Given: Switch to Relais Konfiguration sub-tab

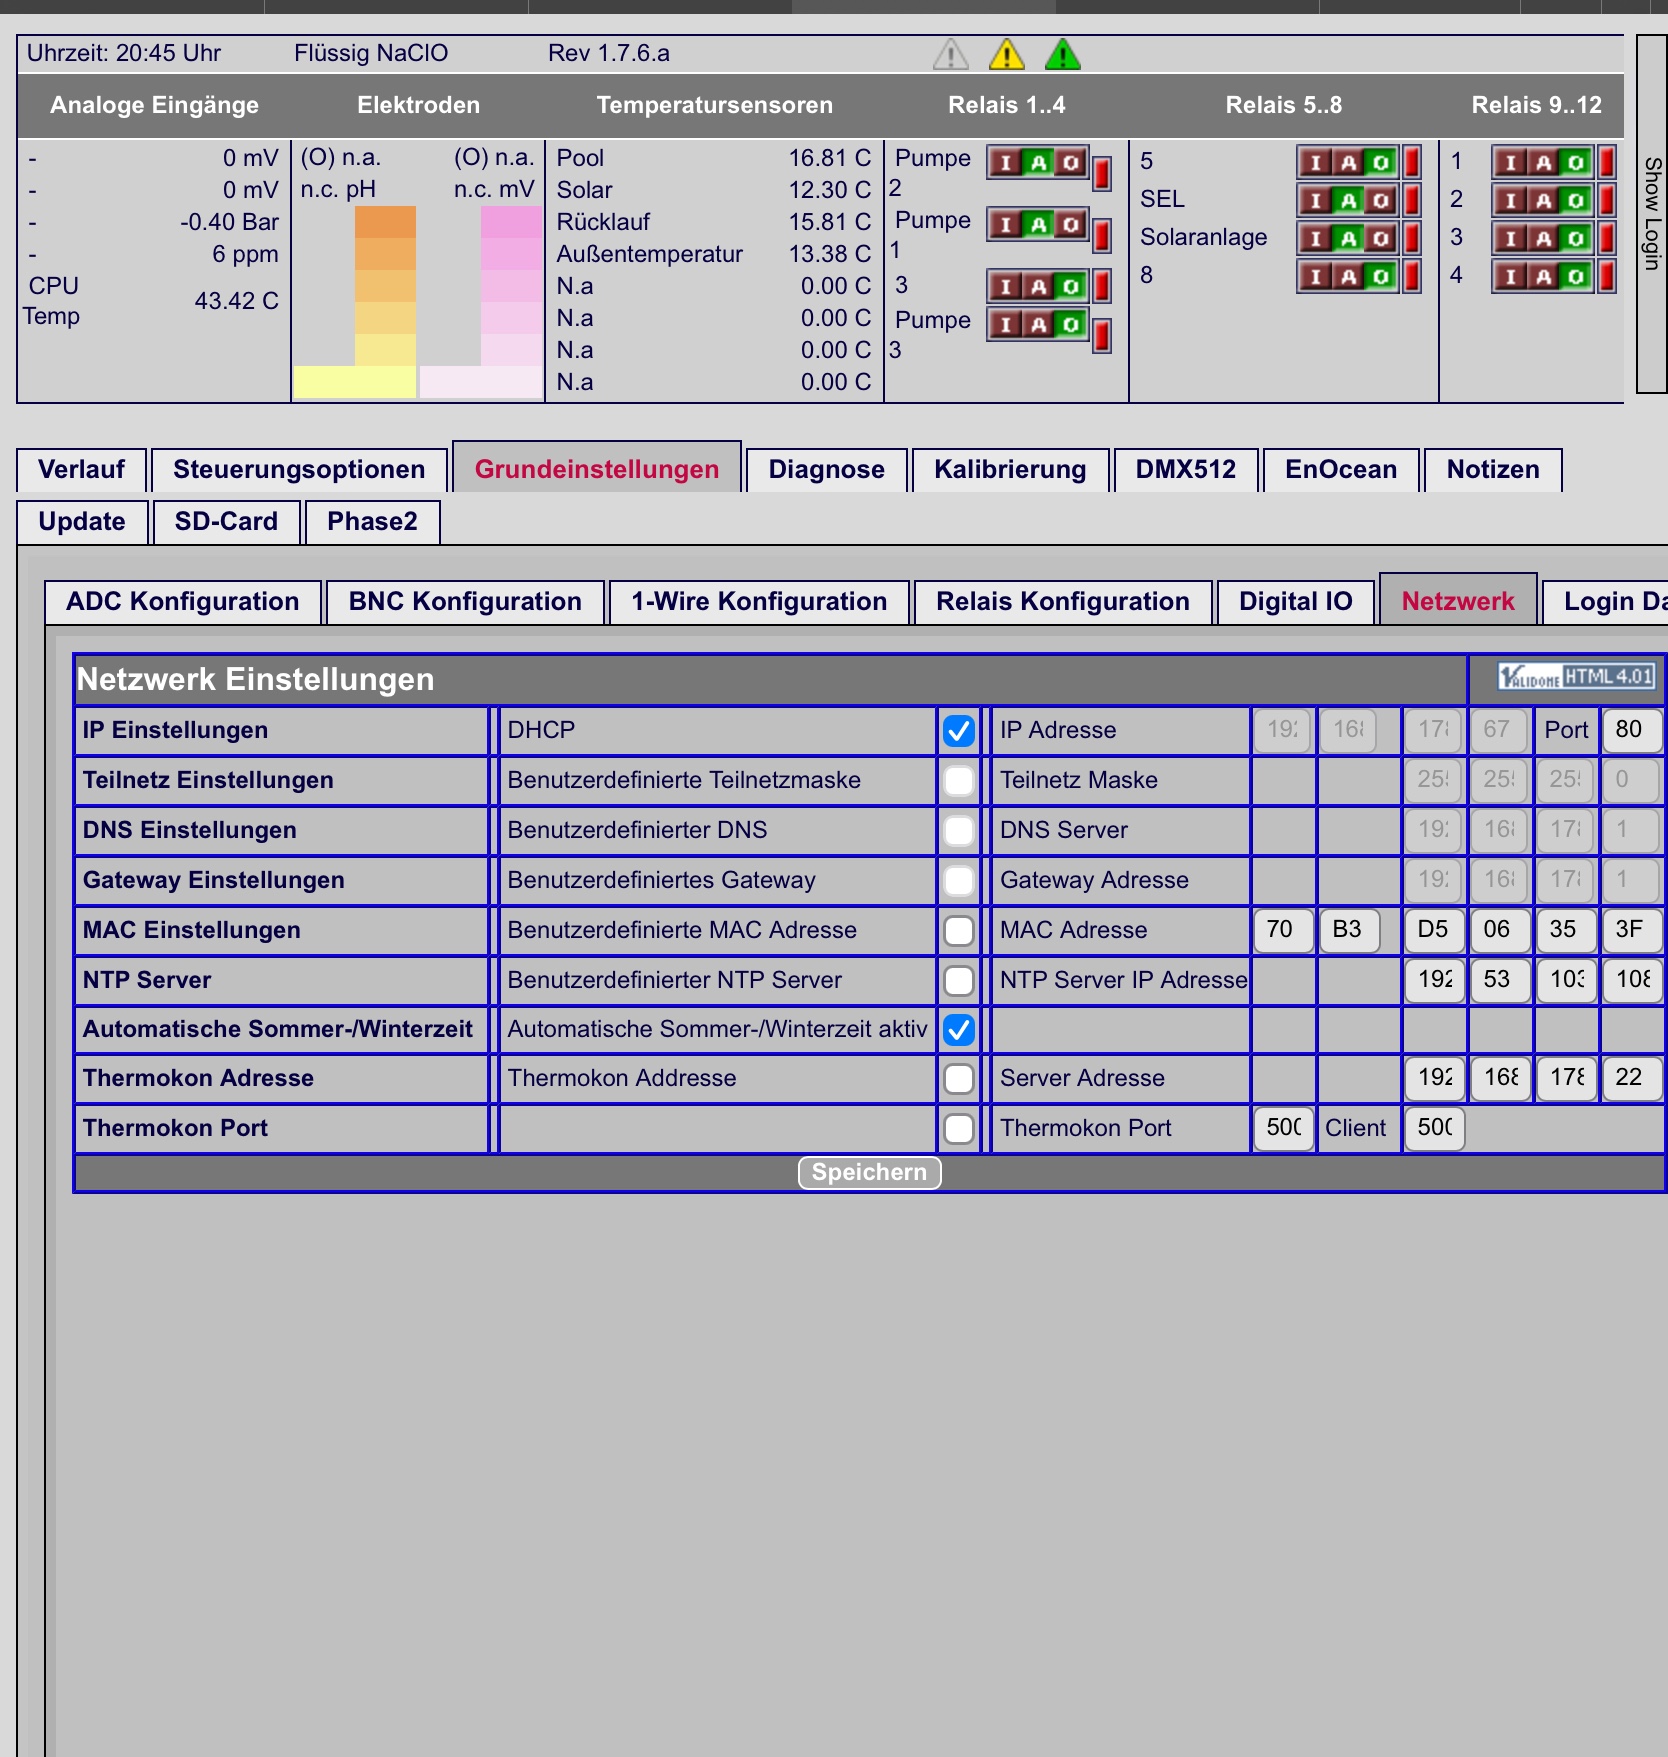Looking at the screenshot, I should tap(1062, 602).
